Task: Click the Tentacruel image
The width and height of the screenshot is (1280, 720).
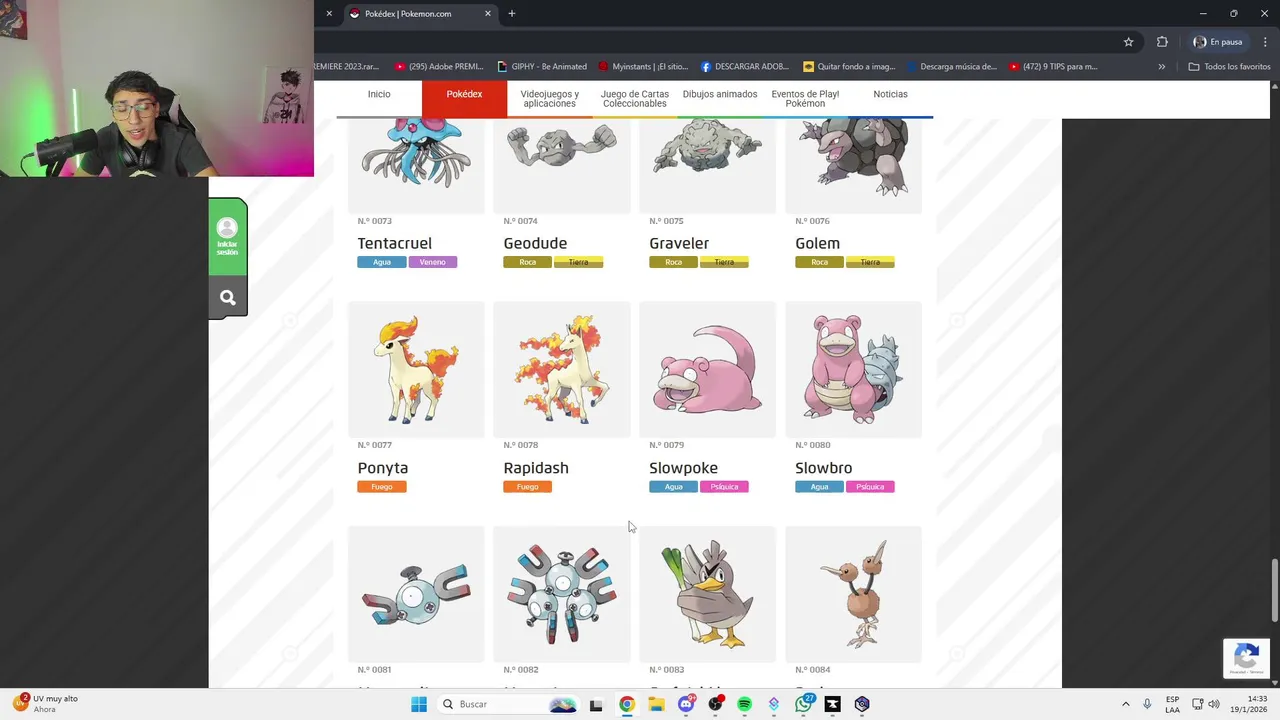Action: [416, 165]
